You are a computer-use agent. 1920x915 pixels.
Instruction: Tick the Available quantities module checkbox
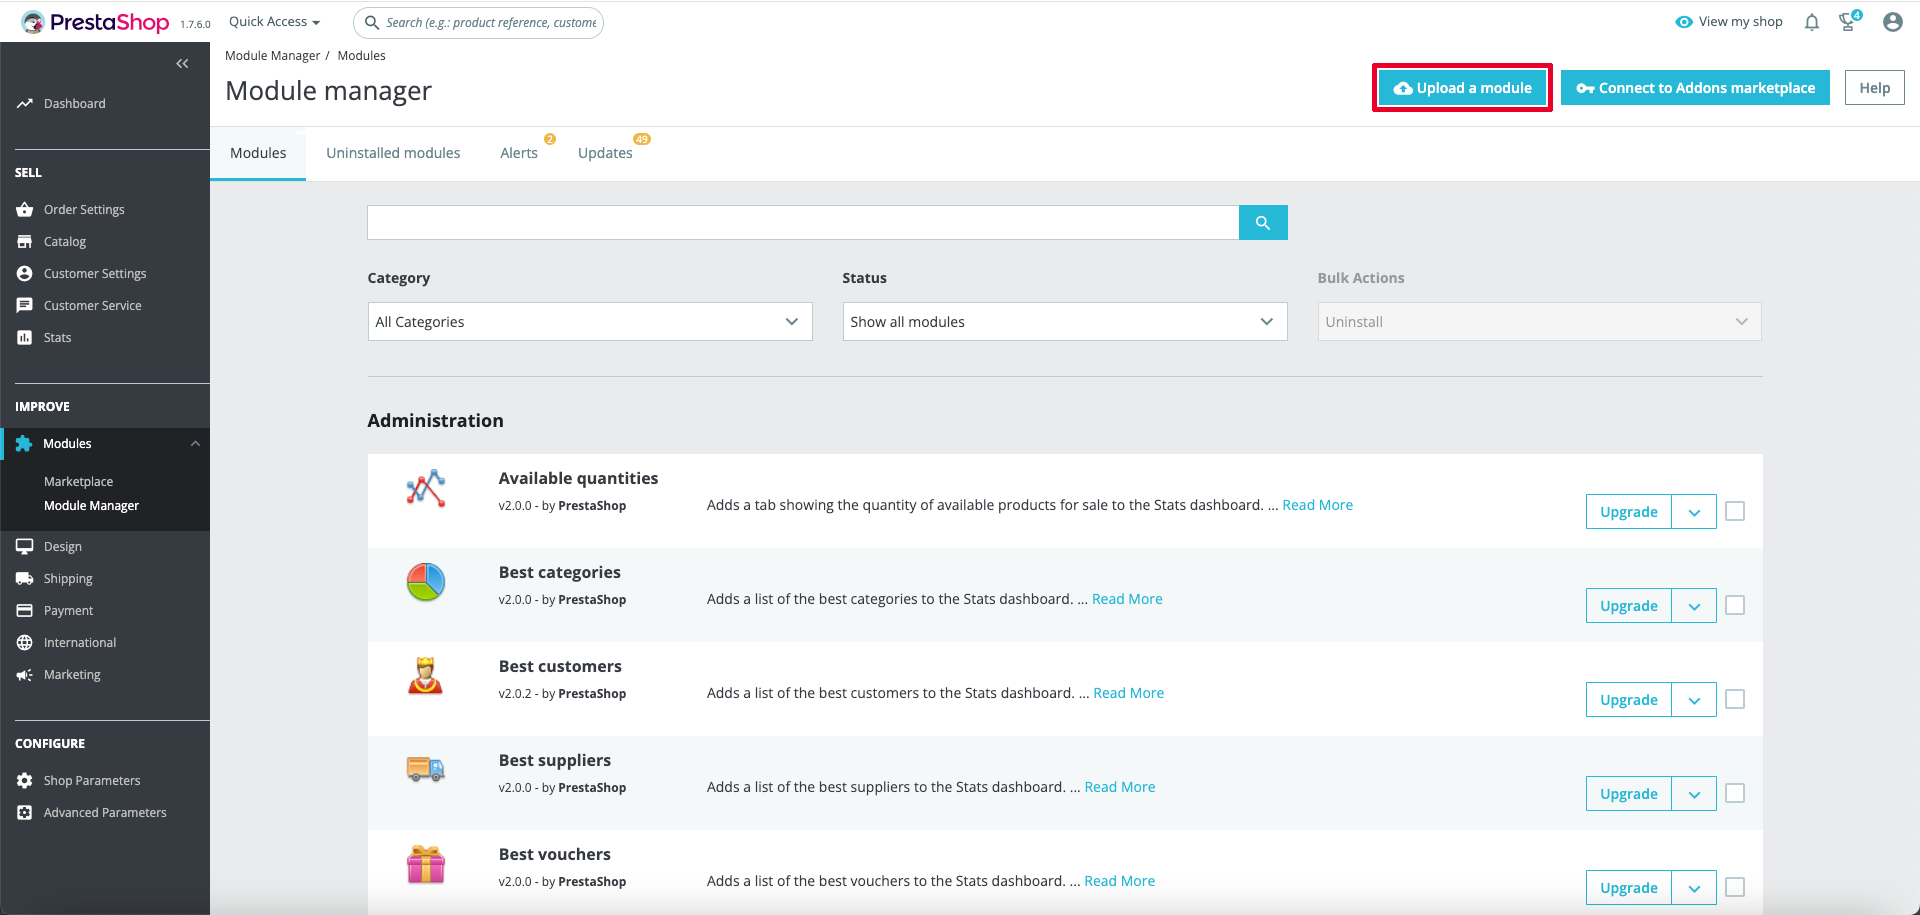pyautogui.click(x=1735, y=512)
